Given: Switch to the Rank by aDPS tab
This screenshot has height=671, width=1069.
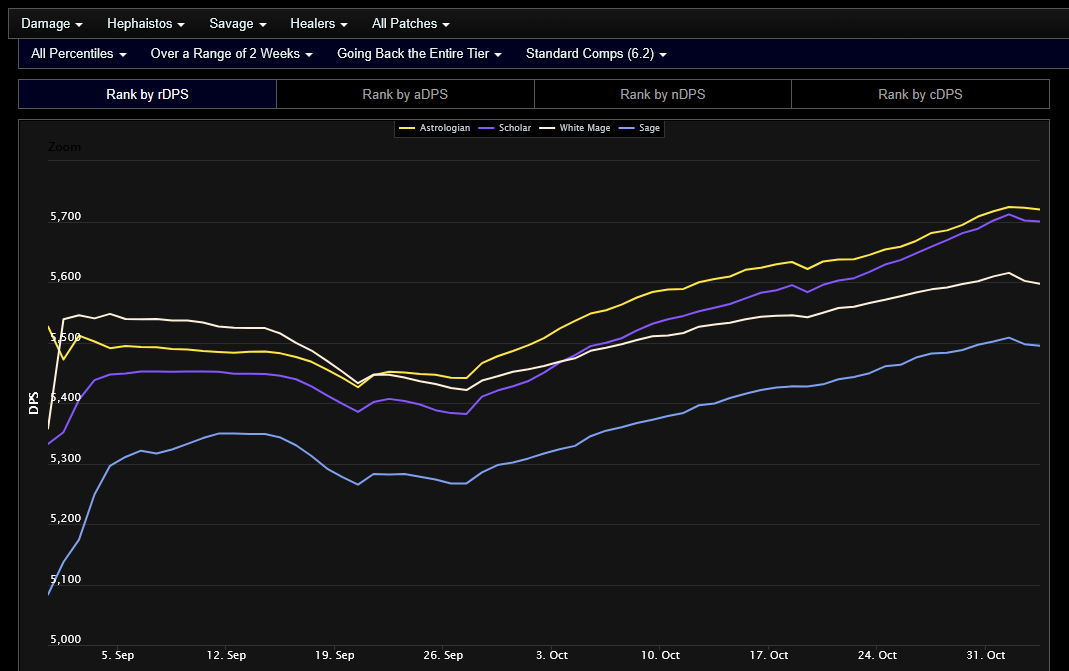Looking at the screenshot, I should coord(405,94).
